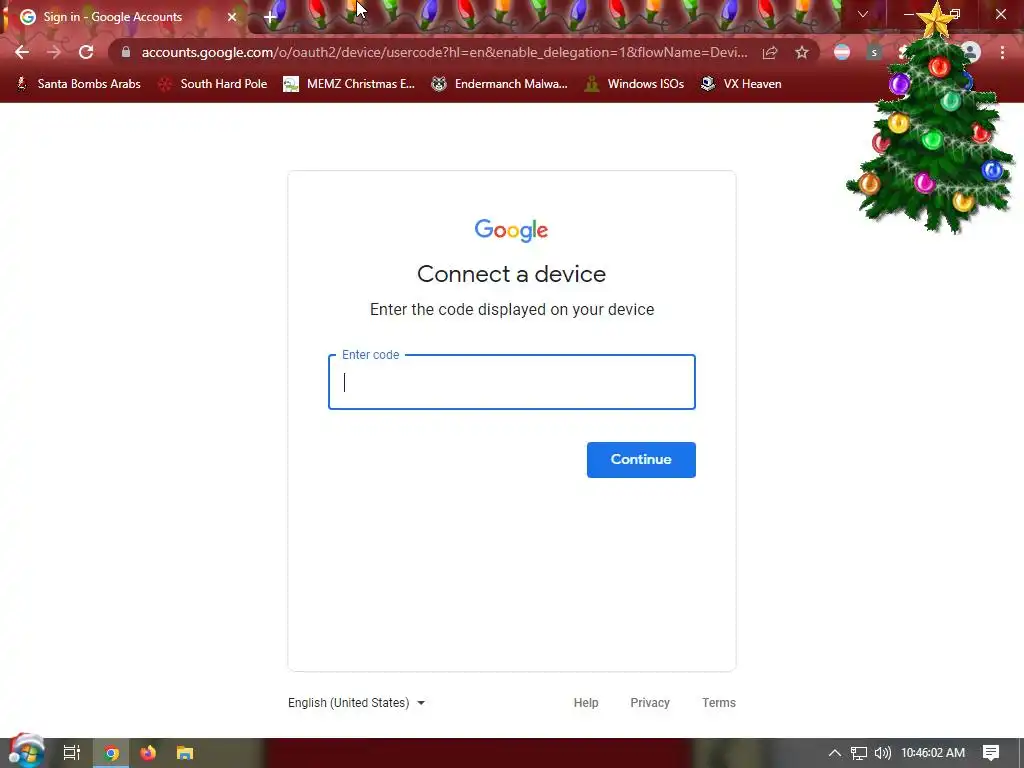Open the VX Heaven bookmark

point(741,84)
